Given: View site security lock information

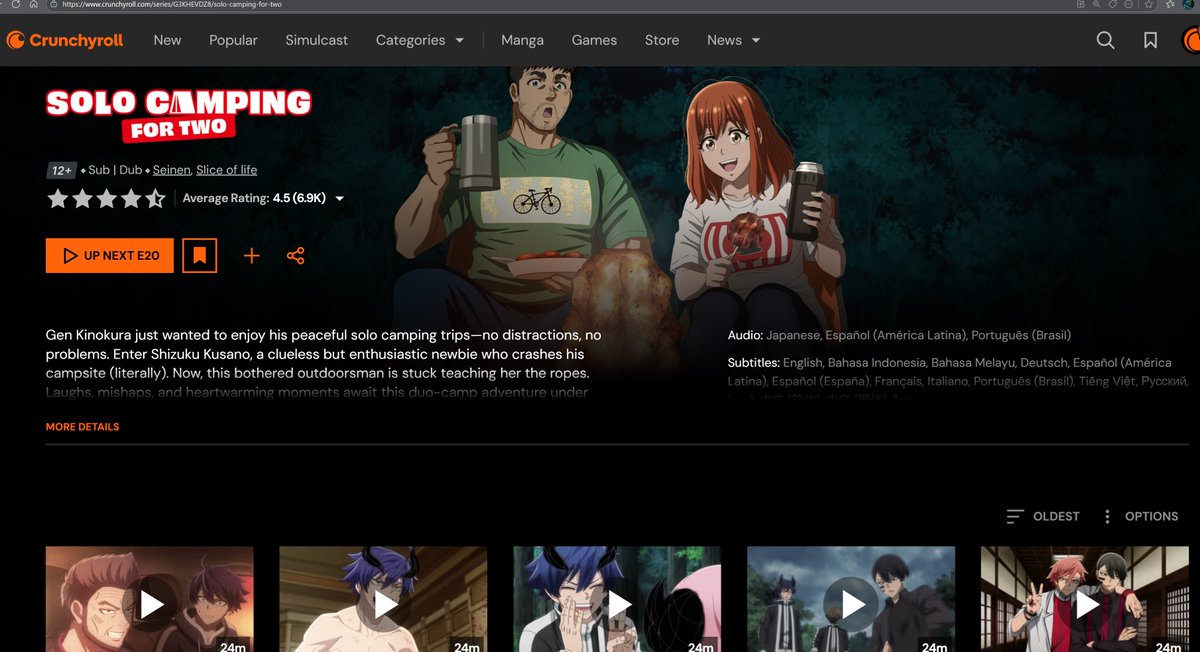Looking at the screenshot, I should point(52,5).
